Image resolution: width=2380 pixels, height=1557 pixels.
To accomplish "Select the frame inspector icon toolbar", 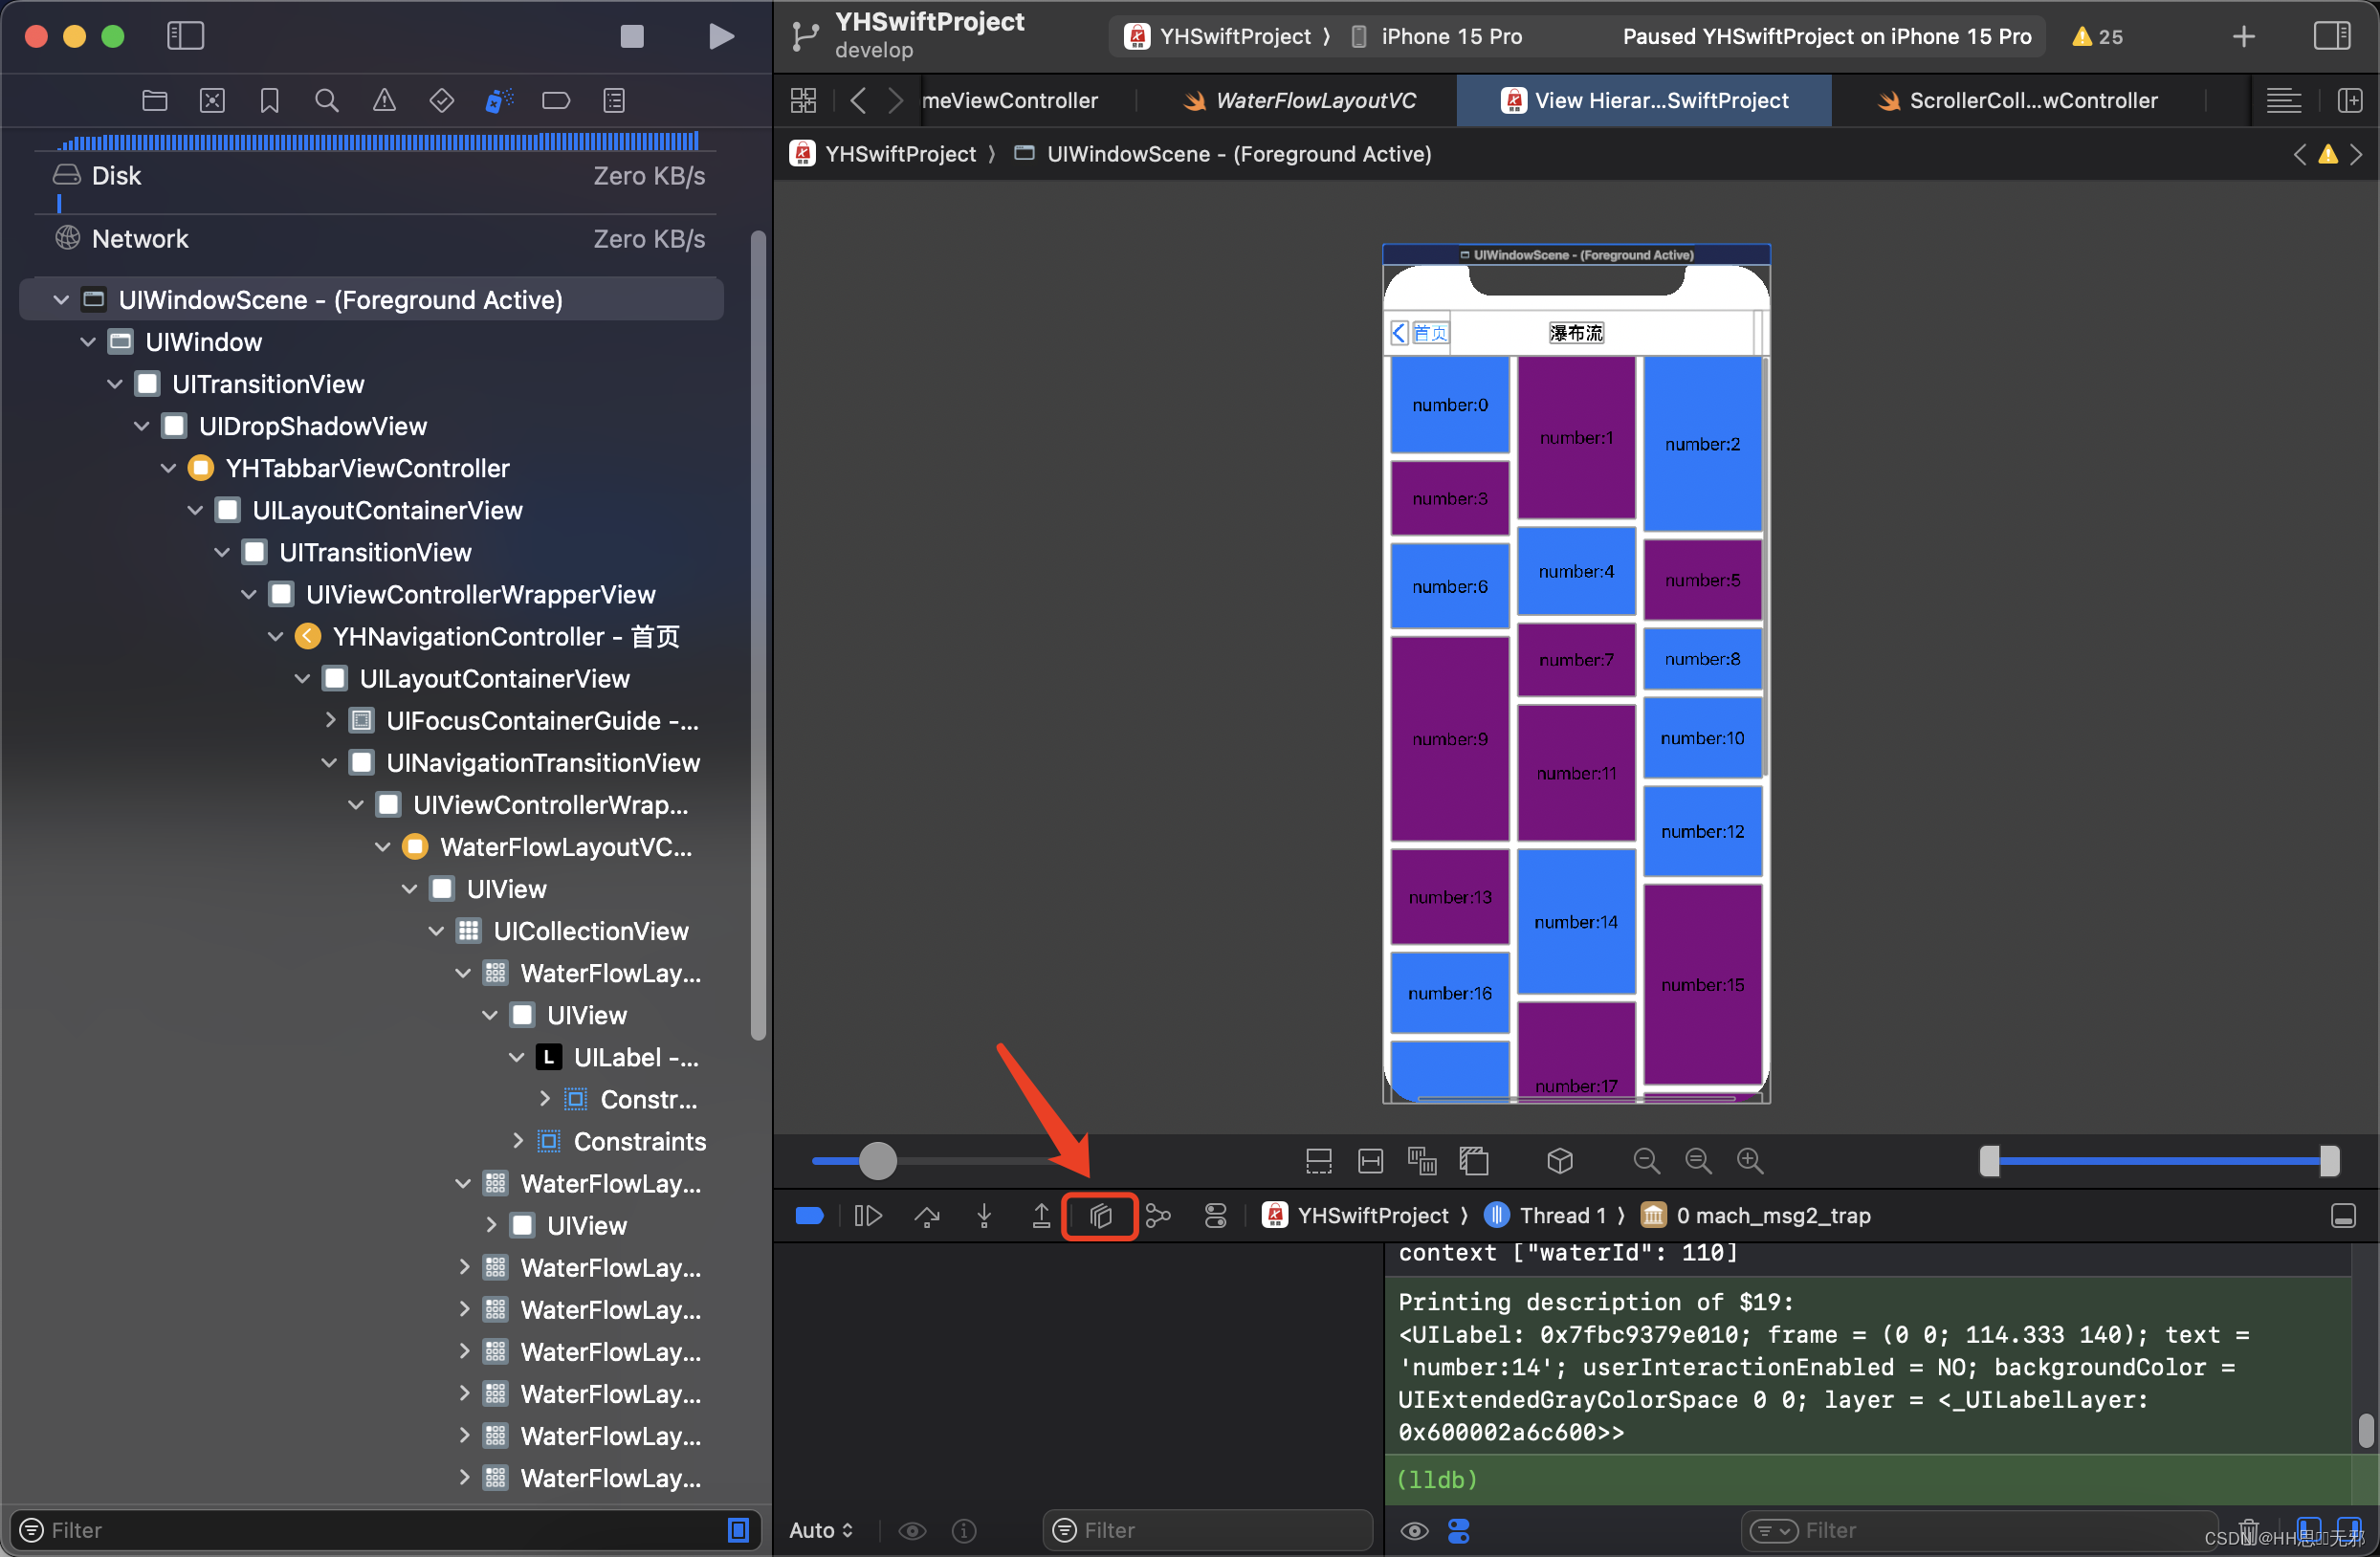I will pos(1101,1215).
